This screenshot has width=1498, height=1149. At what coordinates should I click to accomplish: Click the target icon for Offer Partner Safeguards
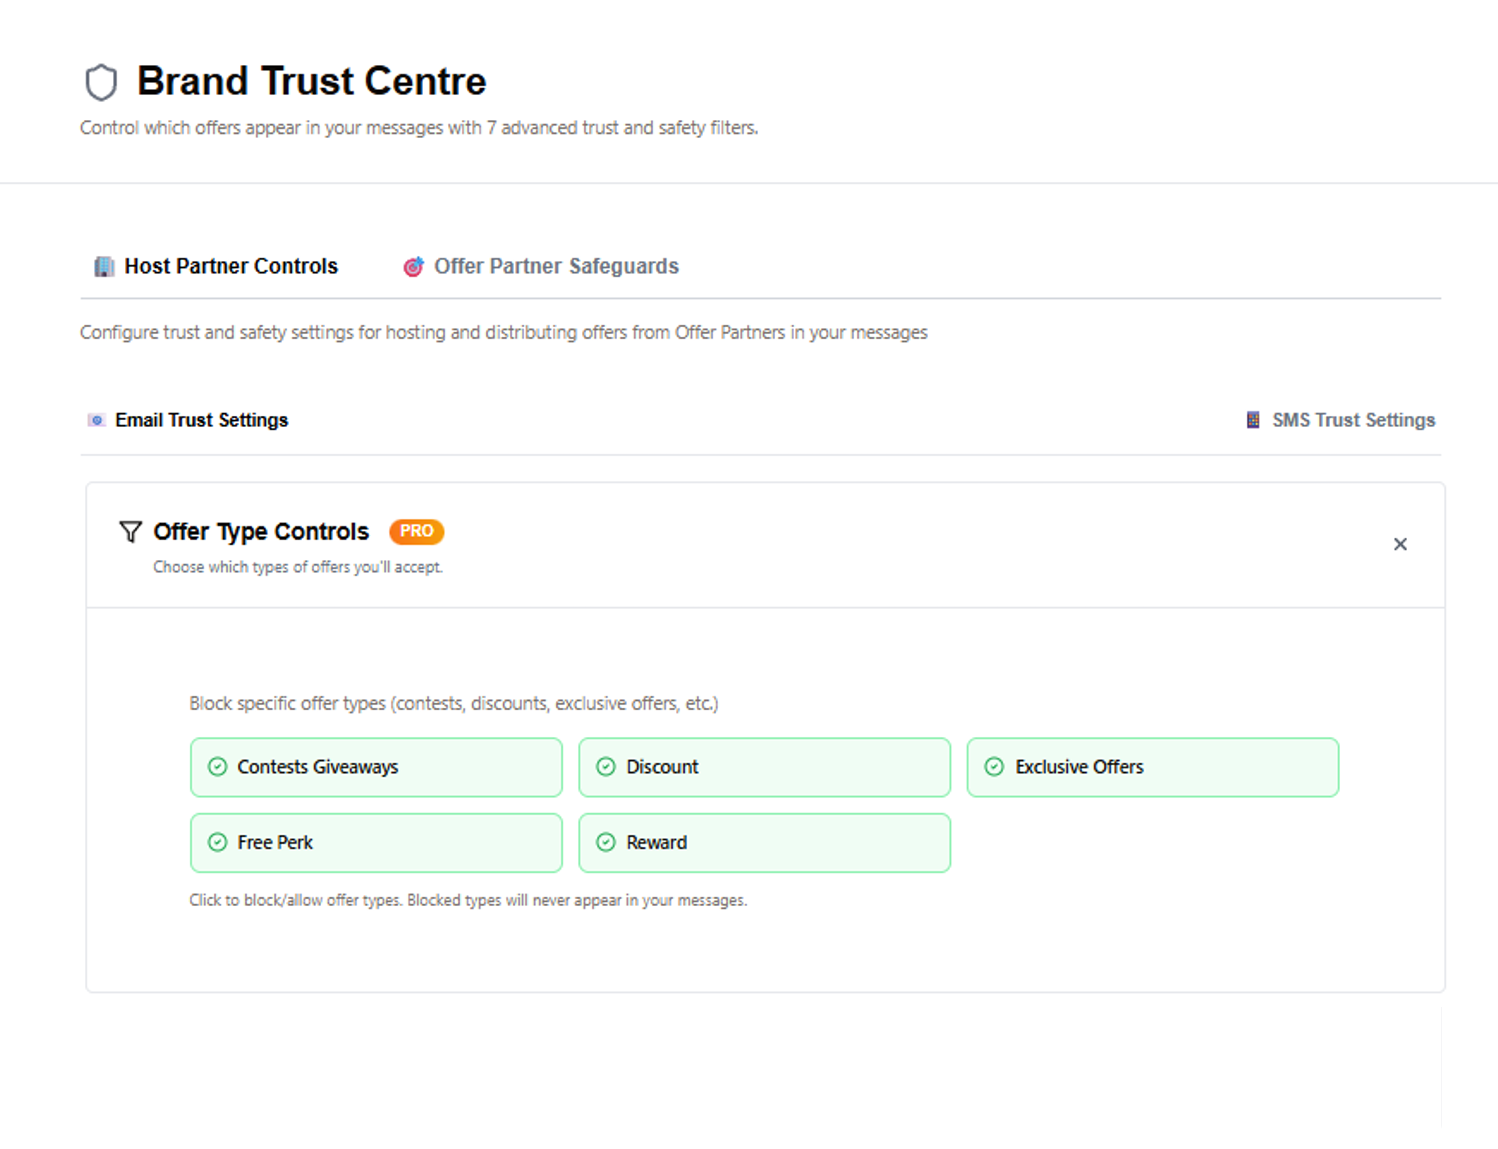(x=413, y=267)
